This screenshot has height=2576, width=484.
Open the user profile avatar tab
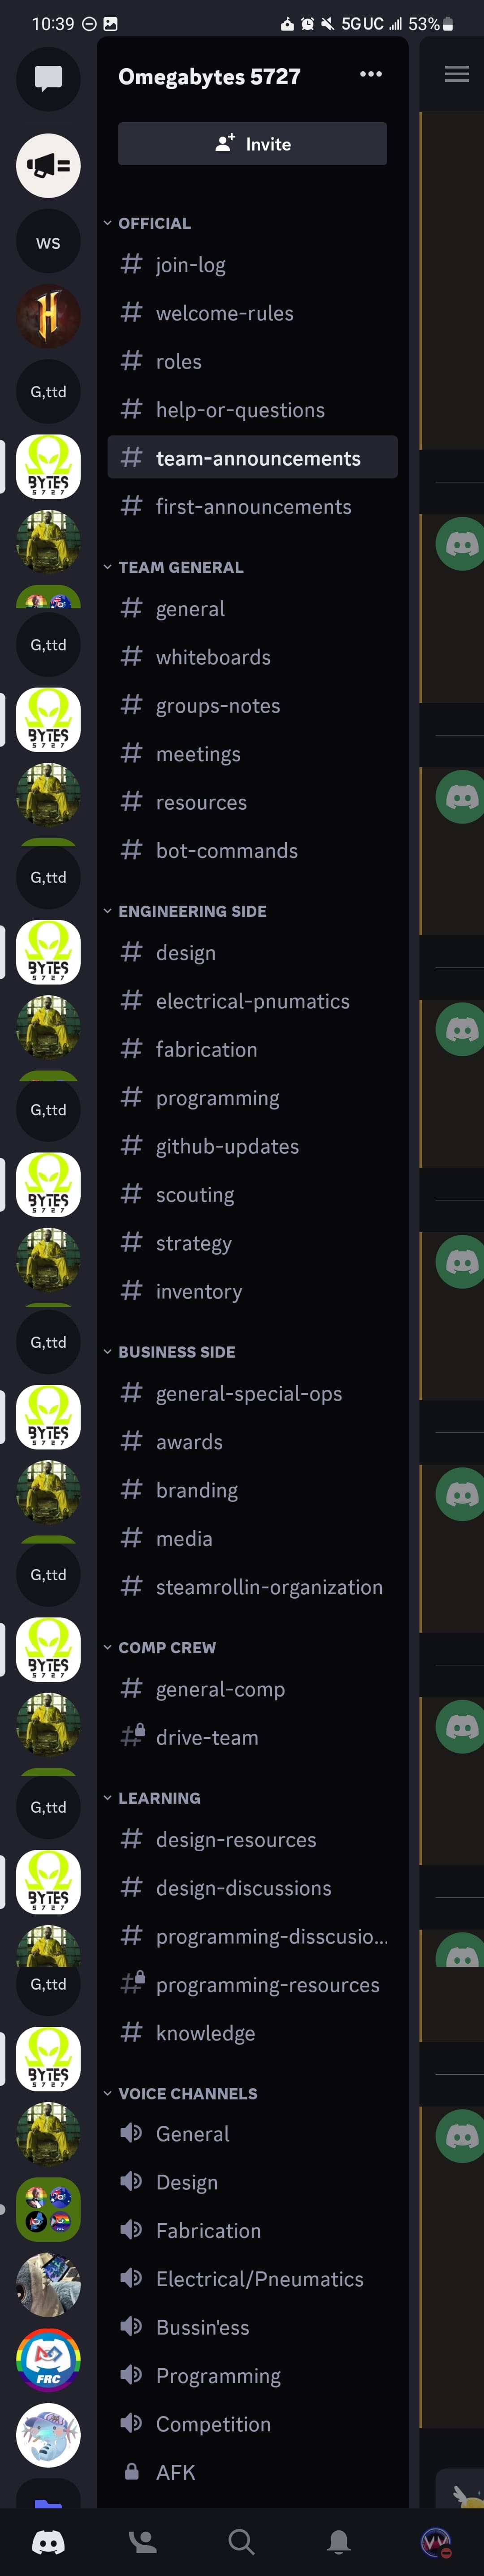point(436,2541)
